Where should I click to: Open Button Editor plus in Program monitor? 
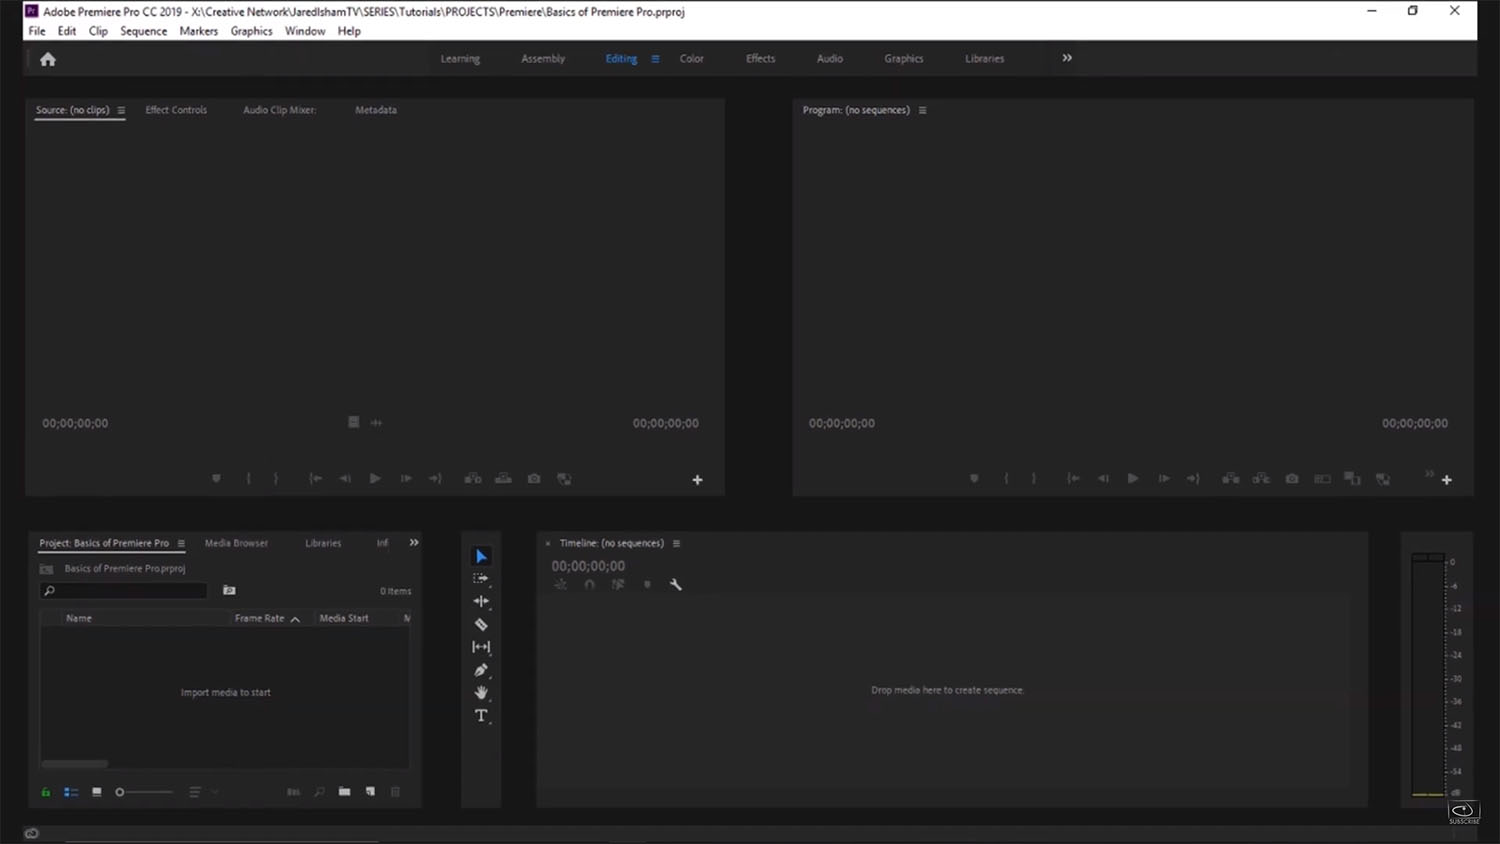pyautogui.click(x=1446, y=480)
